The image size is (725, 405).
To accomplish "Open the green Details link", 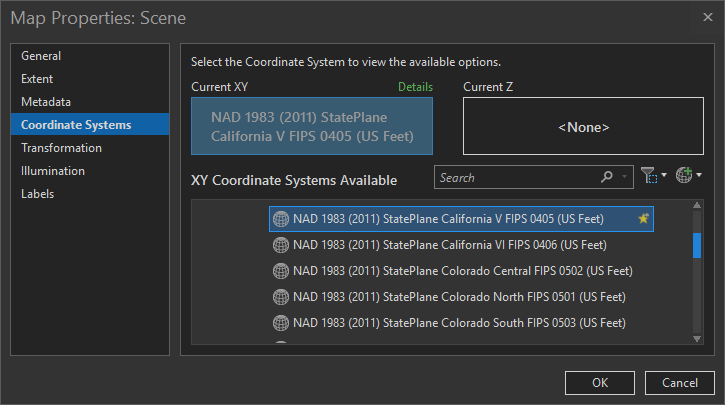I will (x=415, y=87).
